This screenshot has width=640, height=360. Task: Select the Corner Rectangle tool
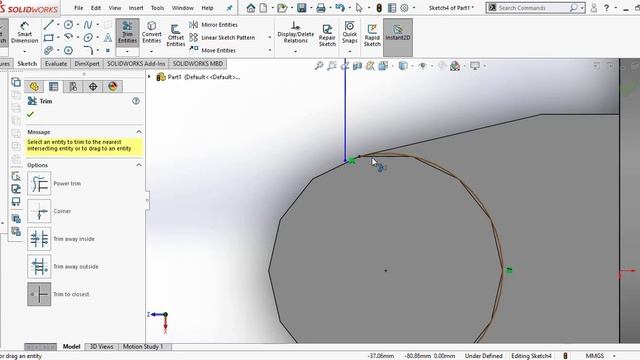tap(49, 38)
